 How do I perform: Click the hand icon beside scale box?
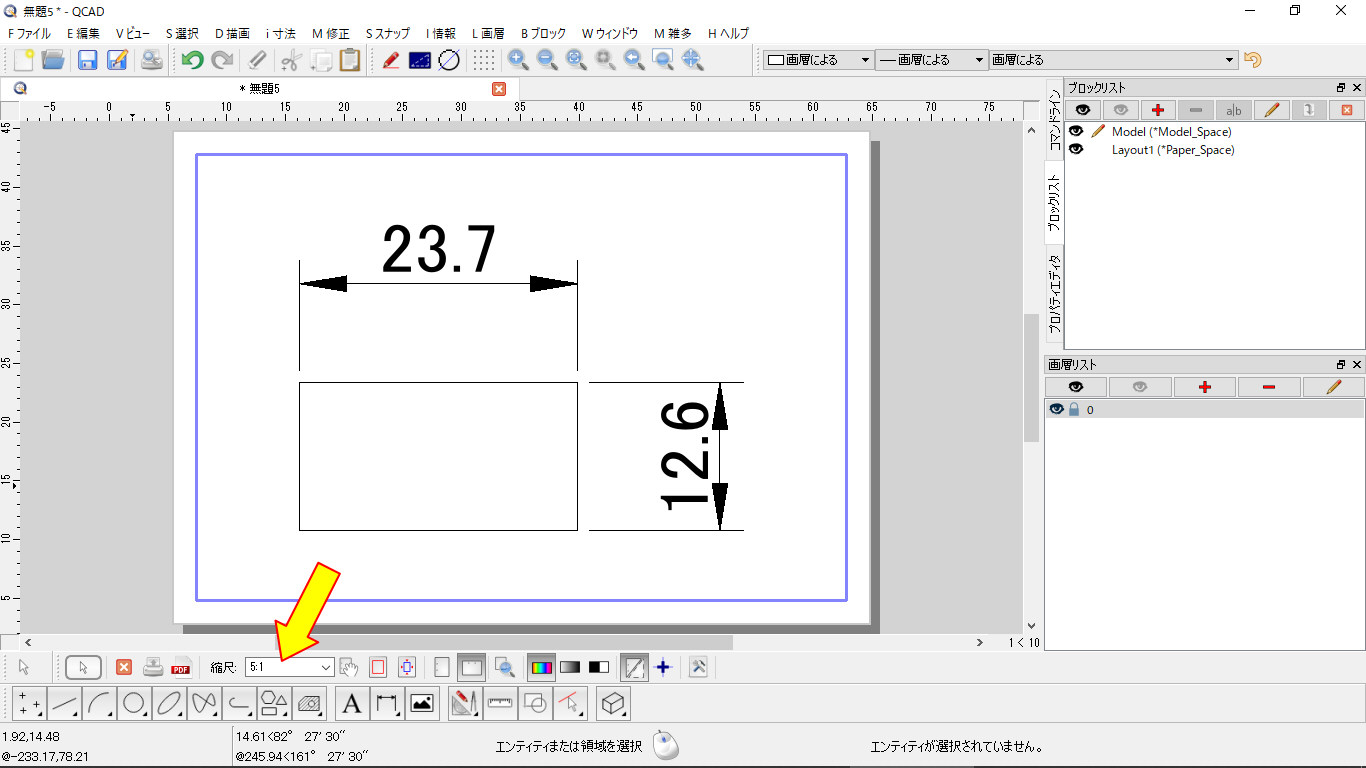click(x=349, y=667)
